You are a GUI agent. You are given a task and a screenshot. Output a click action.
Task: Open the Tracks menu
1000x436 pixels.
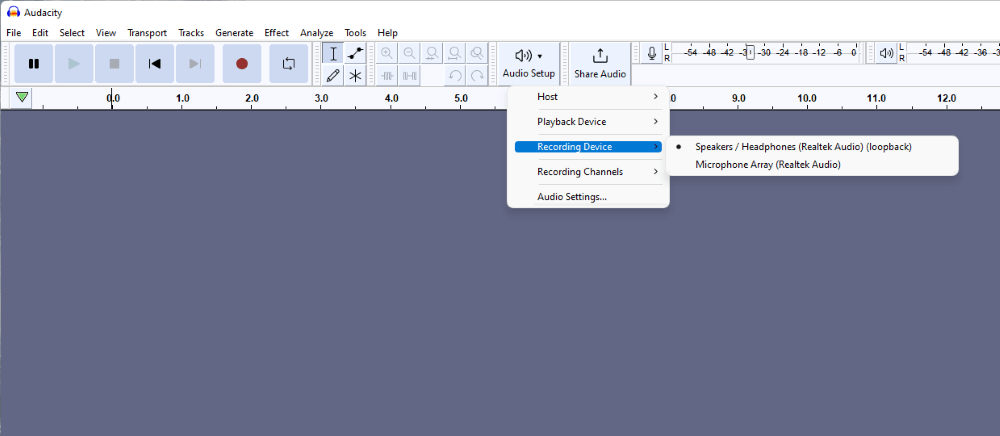(x=191, y=33)
